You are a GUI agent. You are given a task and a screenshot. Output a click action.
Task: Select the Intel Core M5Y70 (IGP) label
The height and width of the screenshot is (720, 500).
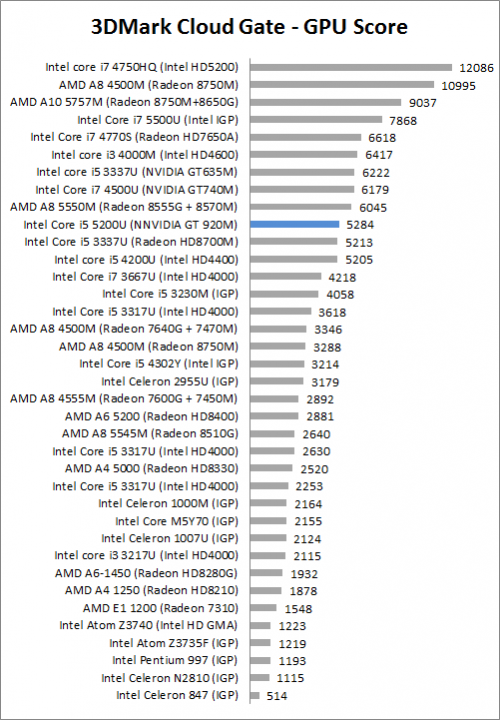click(177, 521)
